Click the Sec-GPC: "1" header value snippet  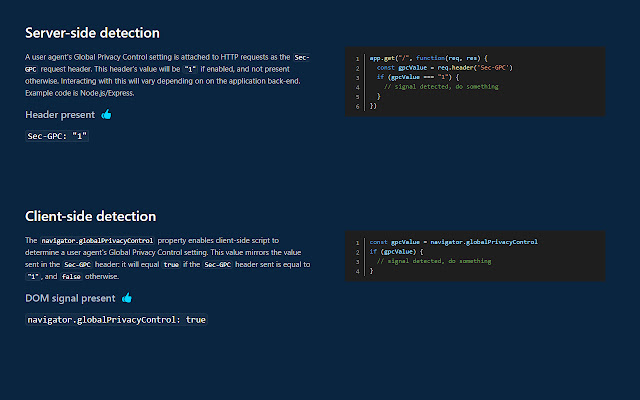pos(58,135)
